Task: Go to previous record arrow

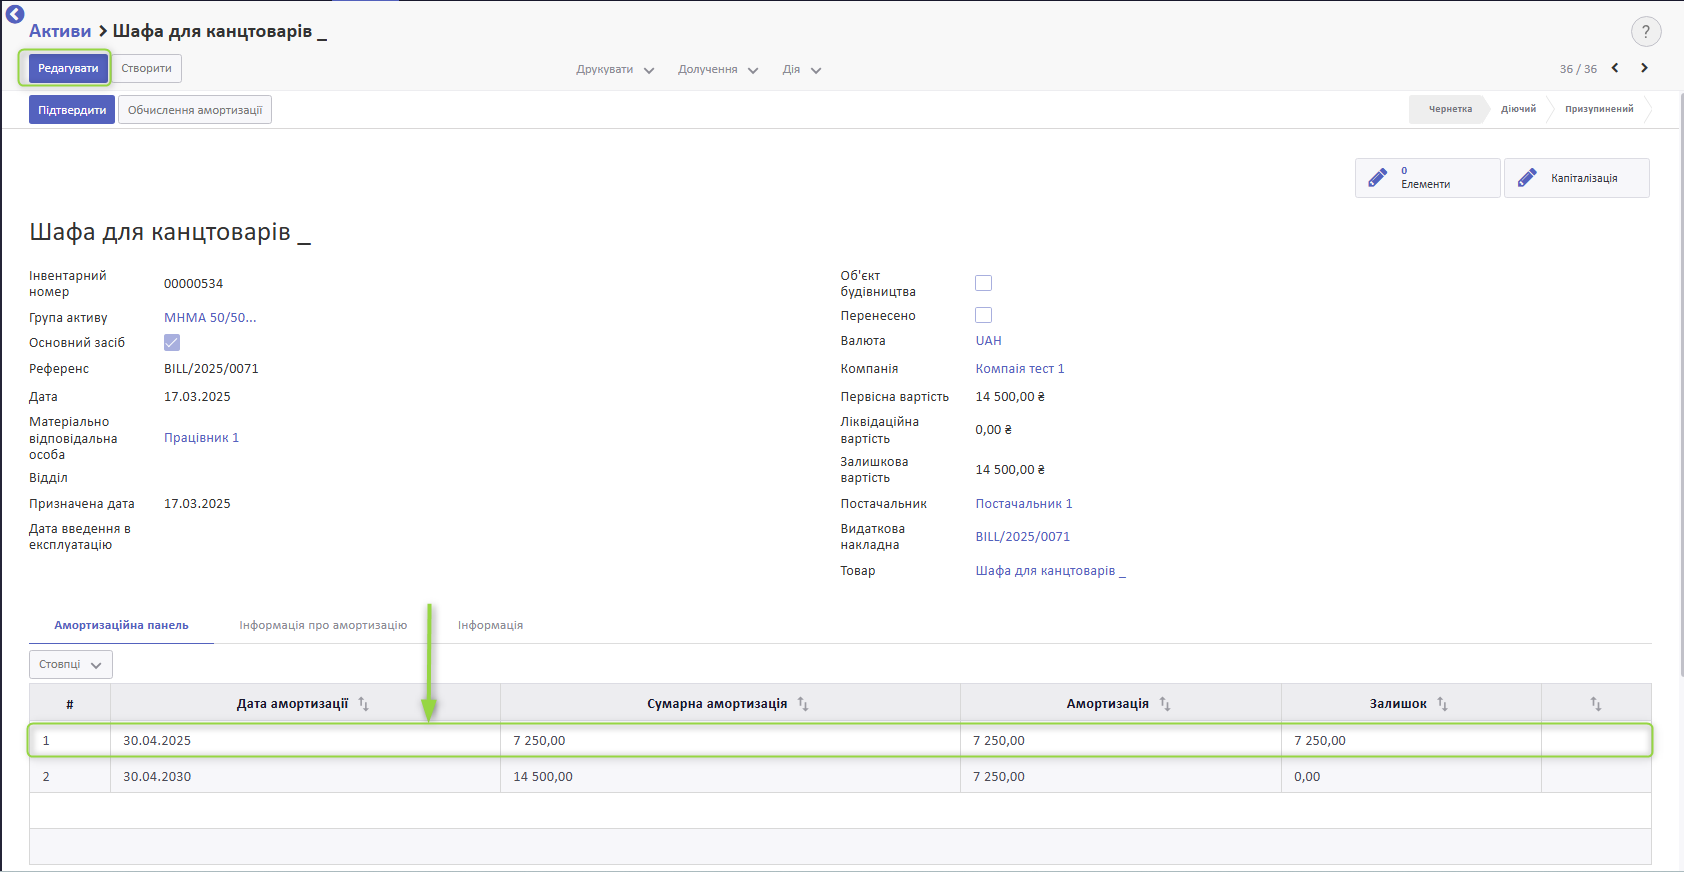Action: 1615,68
